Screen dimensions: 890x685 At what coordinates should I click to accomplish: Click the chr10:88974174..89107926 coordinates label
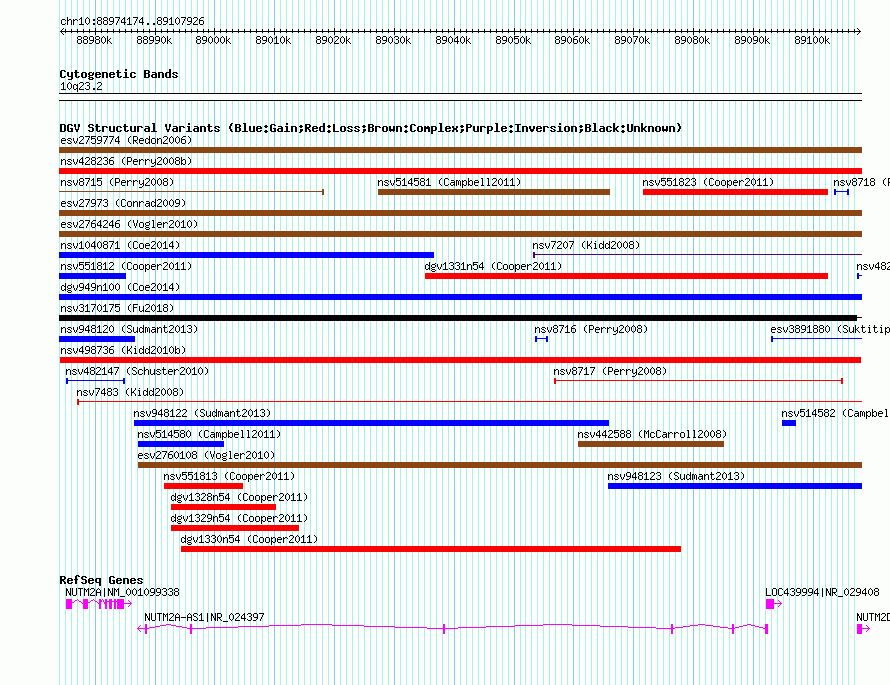tap(132, 22)
